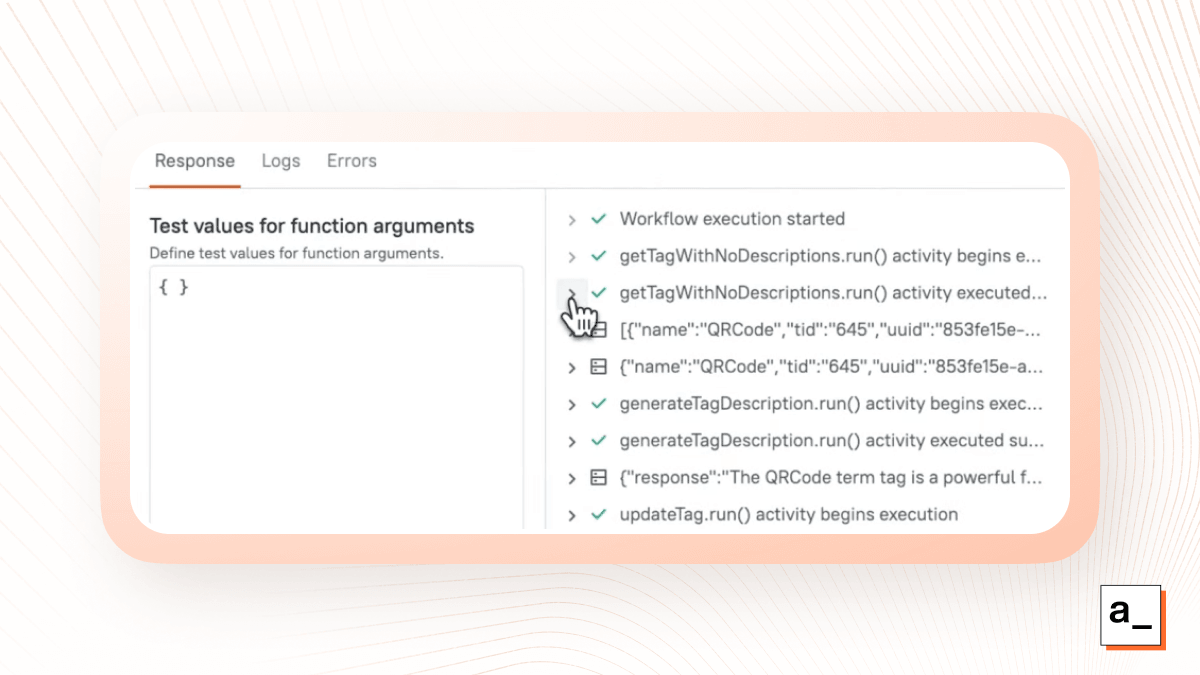Switch to the Logs tab
This screenshot has height=675, width=1200.
point(280,160)
